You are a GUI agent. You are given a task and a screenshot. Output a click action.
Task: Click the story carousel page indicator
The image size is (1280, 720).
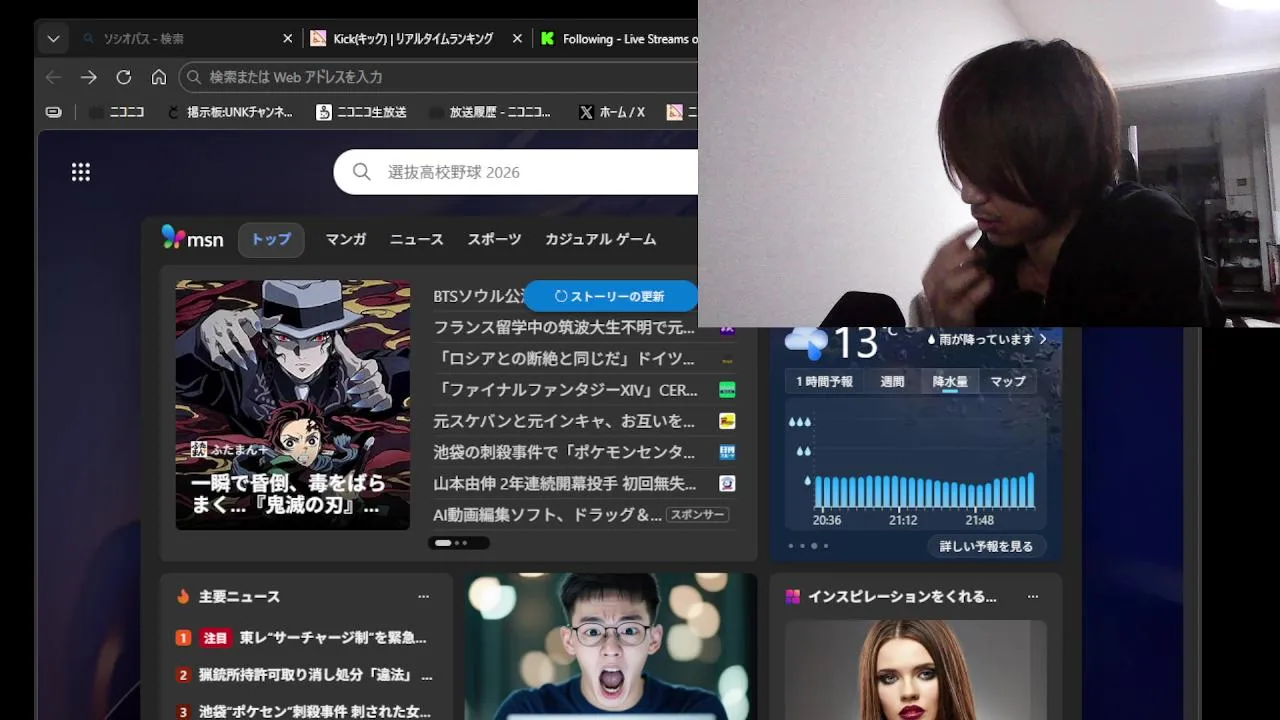click(x=459, y=543)
